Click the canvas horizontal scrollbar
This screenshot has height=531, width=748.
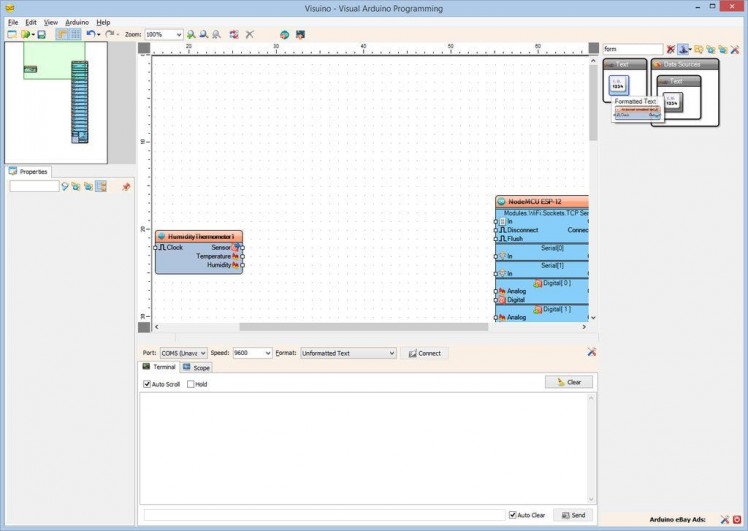pos(320,327)
